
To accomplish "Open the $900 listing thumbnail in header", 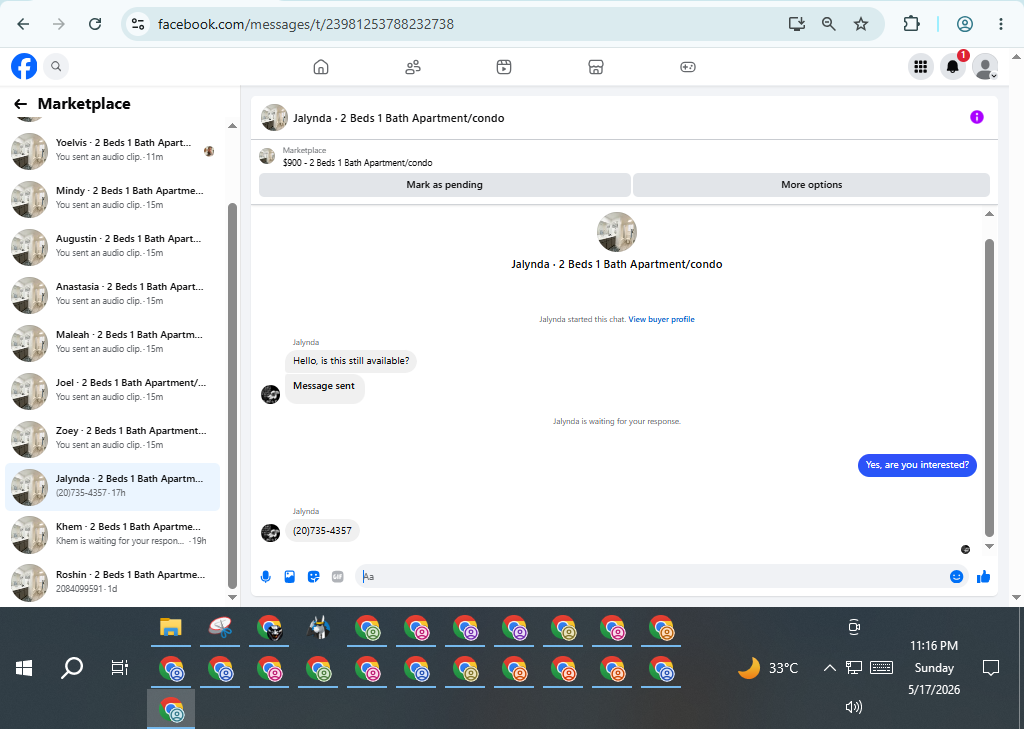I will point(267,156).
